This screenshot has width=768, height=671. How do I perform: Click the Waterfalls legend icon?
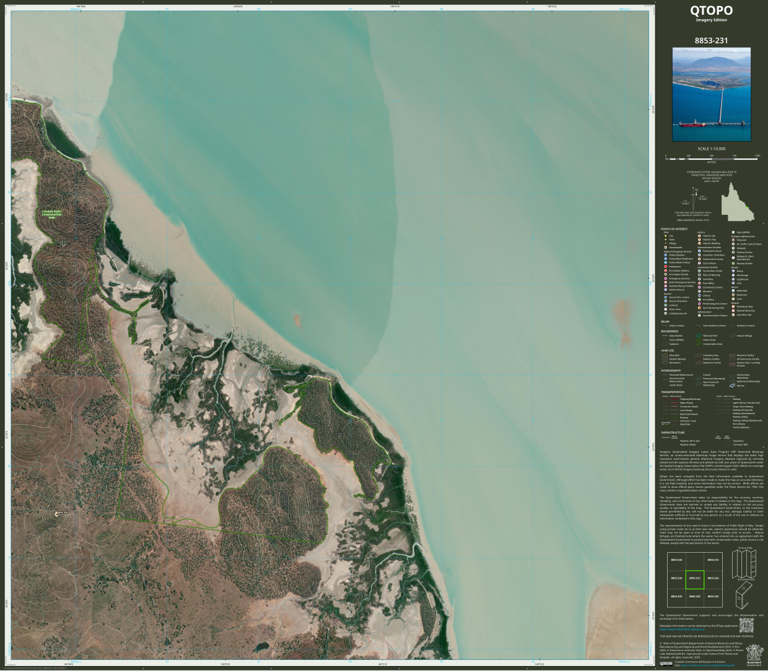733,290
